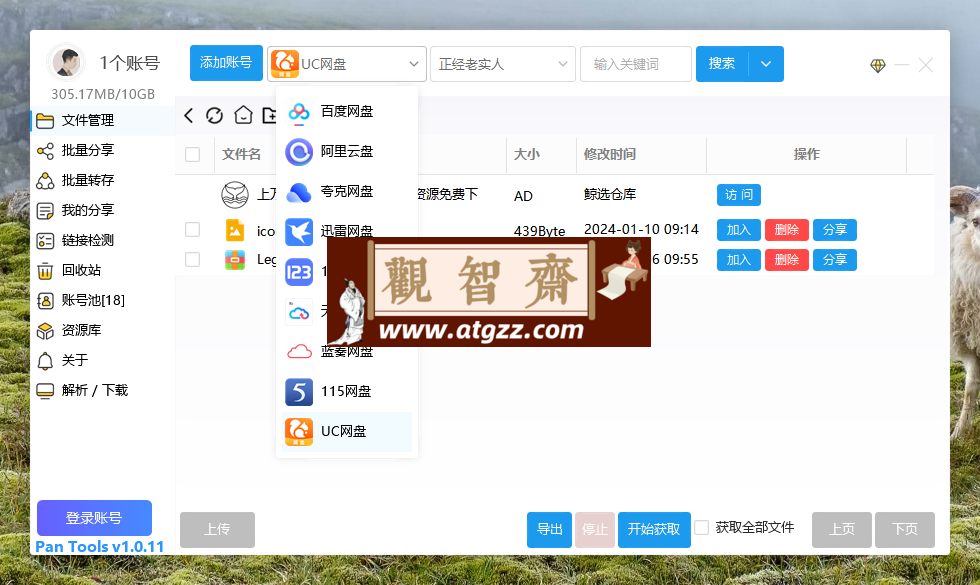Click the 停止 button
Image resolution: width=980 pixels, height=585 pixels.
[x=595, y=530]
